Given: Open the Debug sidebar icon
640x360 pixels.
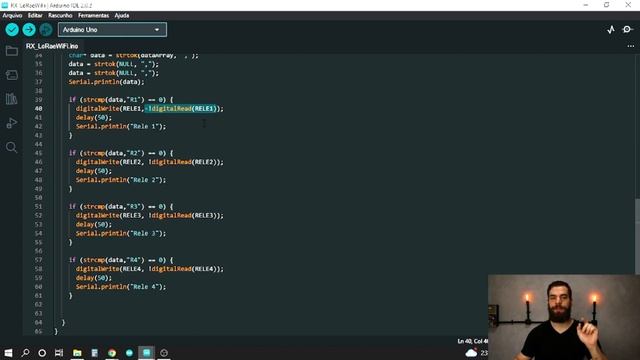Looking at the screenshot, I should click(11, 123).
